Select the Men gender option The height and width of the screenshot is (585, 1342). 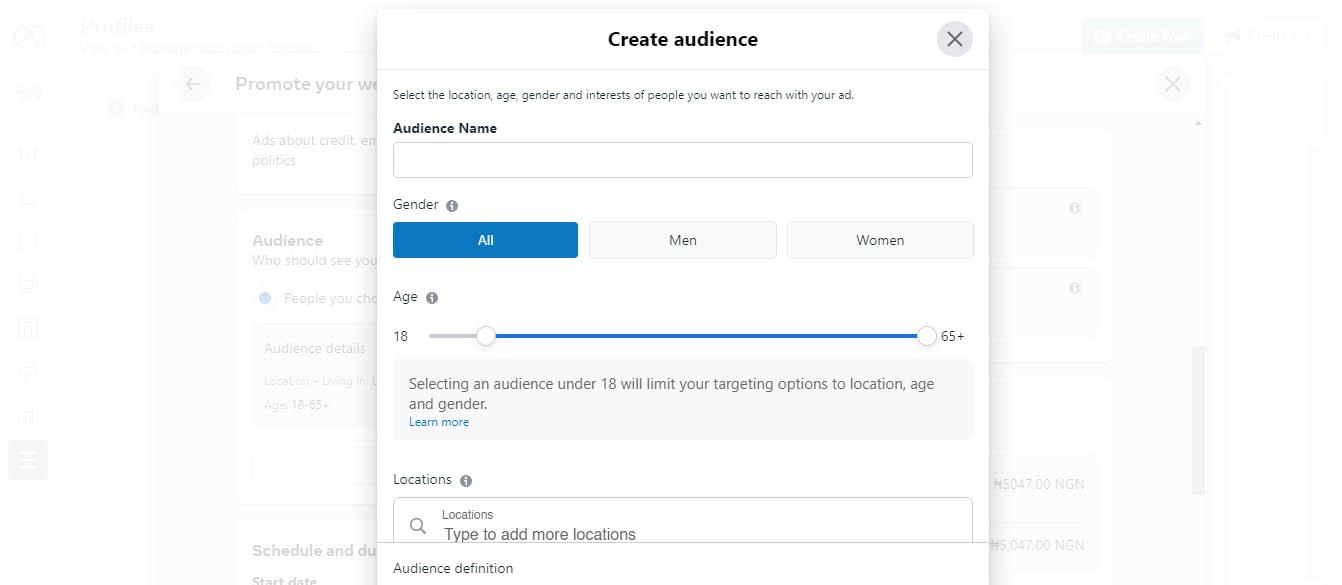(x=682, y=240)
